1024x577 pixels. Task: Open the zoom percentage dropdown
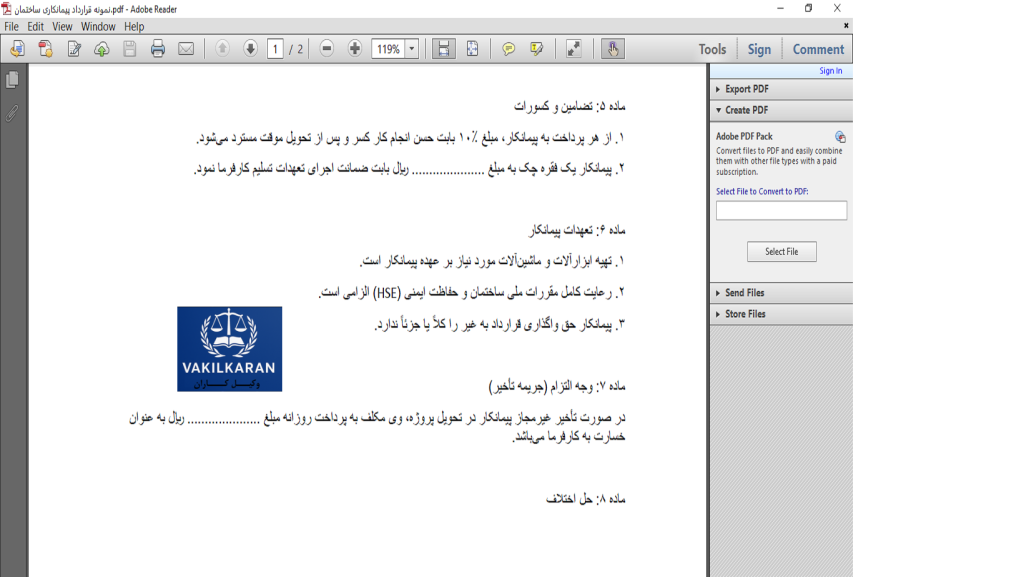pos(412,49)
